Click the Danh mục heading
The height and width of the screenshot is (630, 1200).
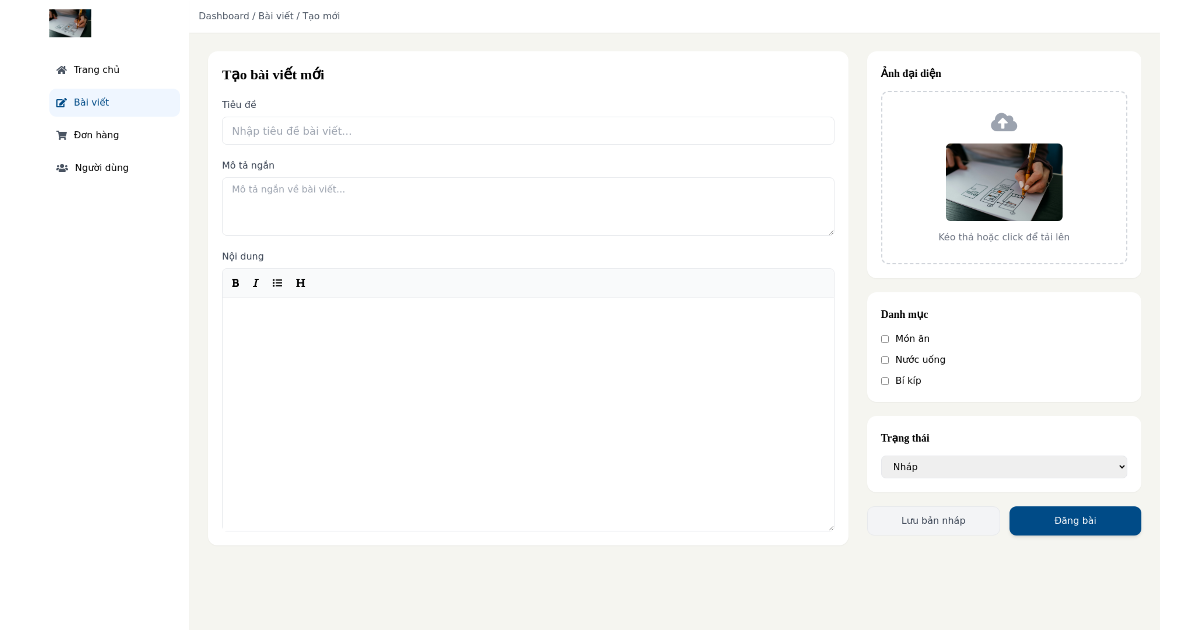904,315
